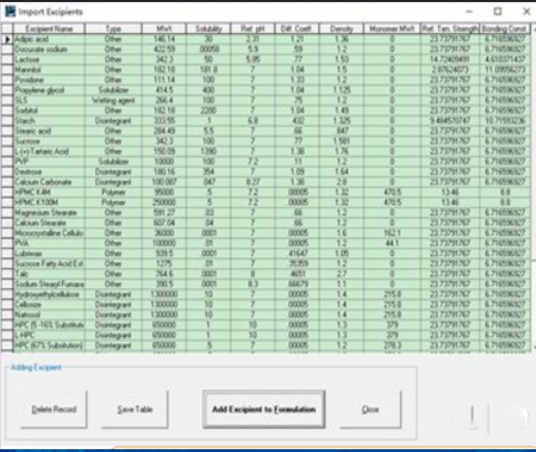The height and width of the screenshot is (452, 536).
Task: Sort by the Excipient Name column header
Action: pos(49,29)
